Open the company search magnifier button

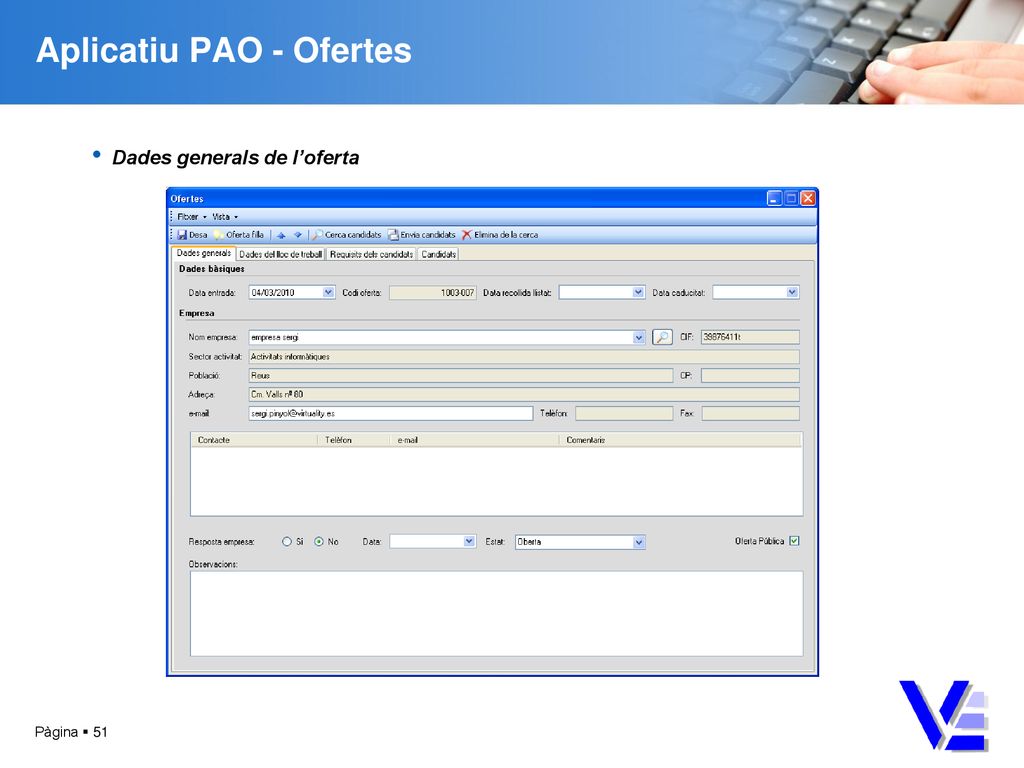pyautogui.click(x=662, y=337)
